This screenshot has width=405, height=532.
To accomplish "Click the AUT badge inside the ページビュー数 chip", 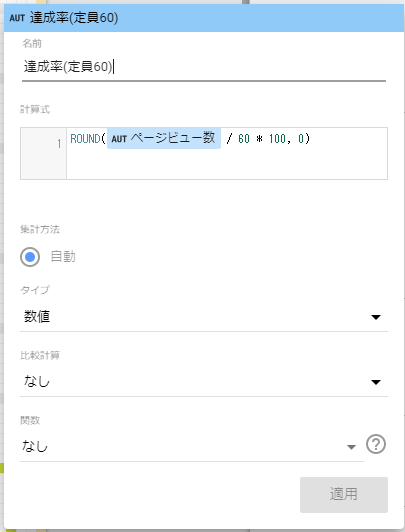I will (x=119, y=139).
